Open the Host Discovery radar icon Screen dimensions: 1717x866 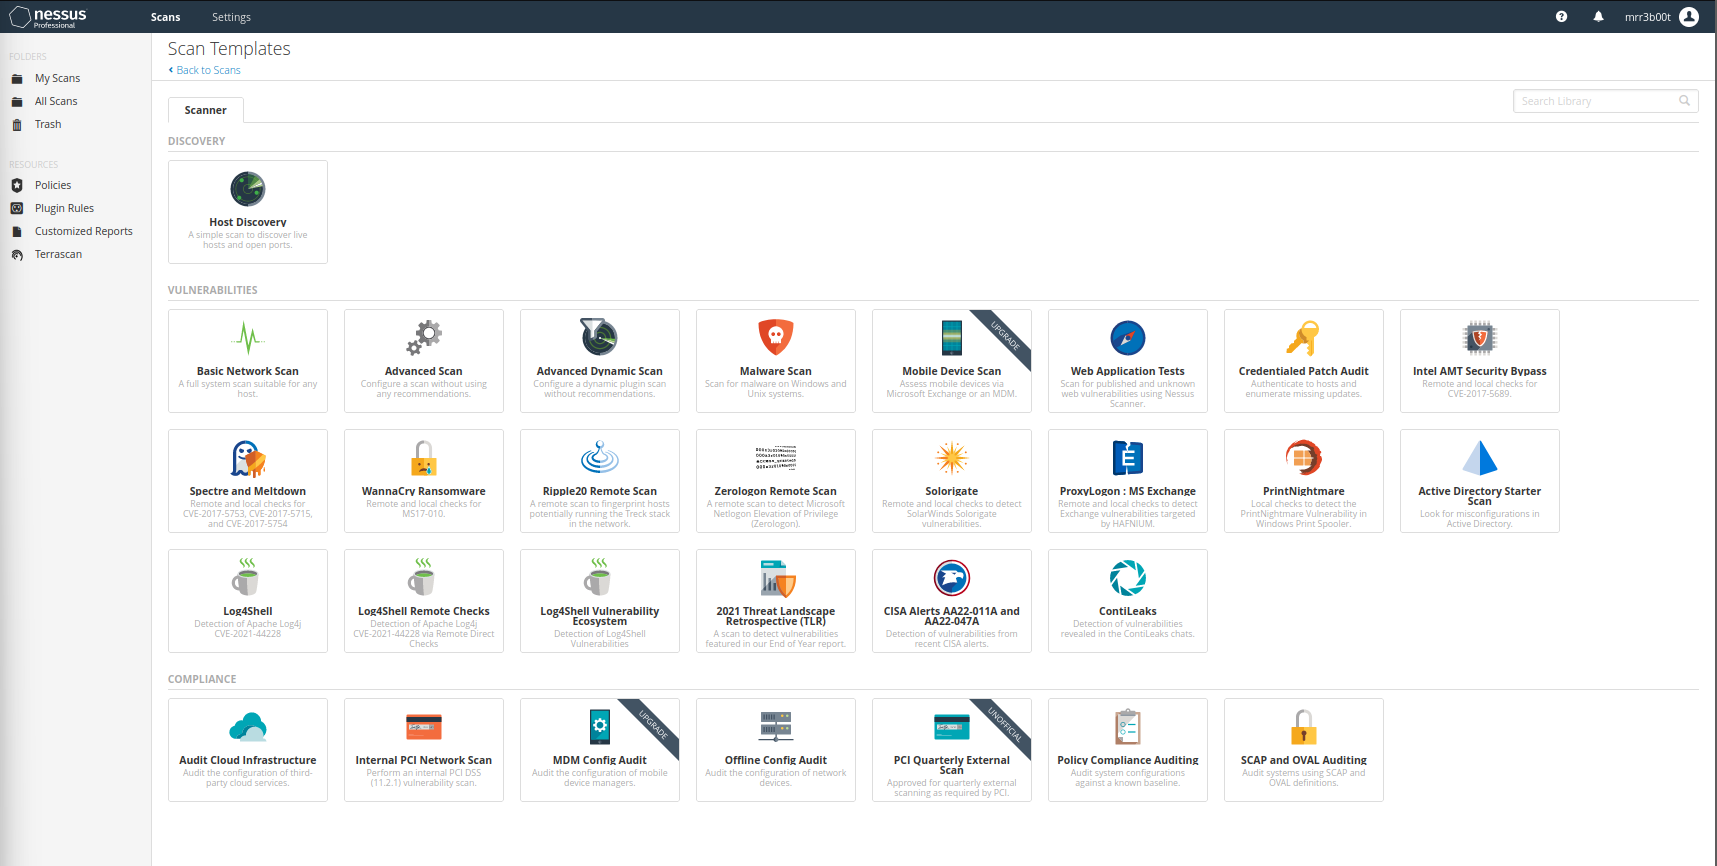click(248, 188)
